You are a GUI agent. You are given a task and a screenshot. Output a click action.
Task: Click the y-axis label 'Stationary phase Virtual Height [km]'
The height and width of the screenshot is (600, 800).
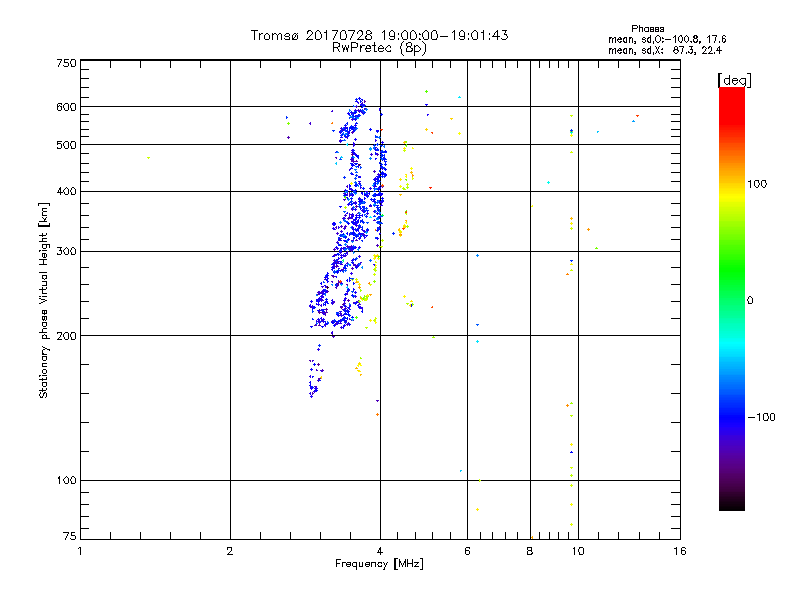tap(43, 300)
